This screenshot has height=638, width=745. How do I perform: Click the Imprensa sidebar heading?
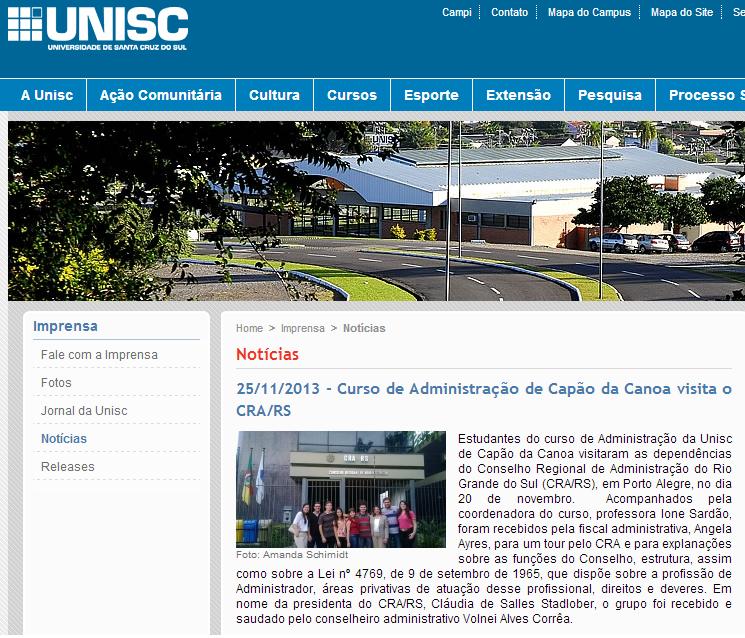(x=65, y=326)
